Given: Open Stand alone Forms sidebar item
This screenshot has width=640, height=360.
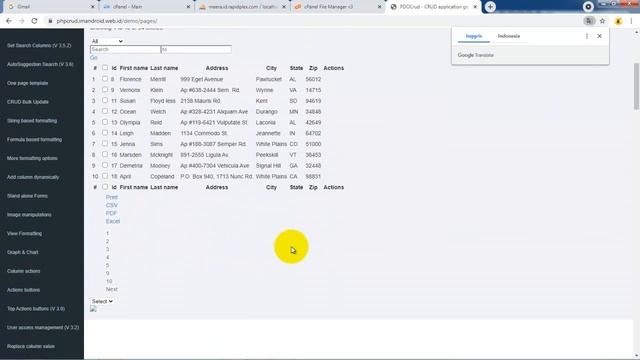Looking at the screenshot, I should pyautogui.click(x=27, y=196).
